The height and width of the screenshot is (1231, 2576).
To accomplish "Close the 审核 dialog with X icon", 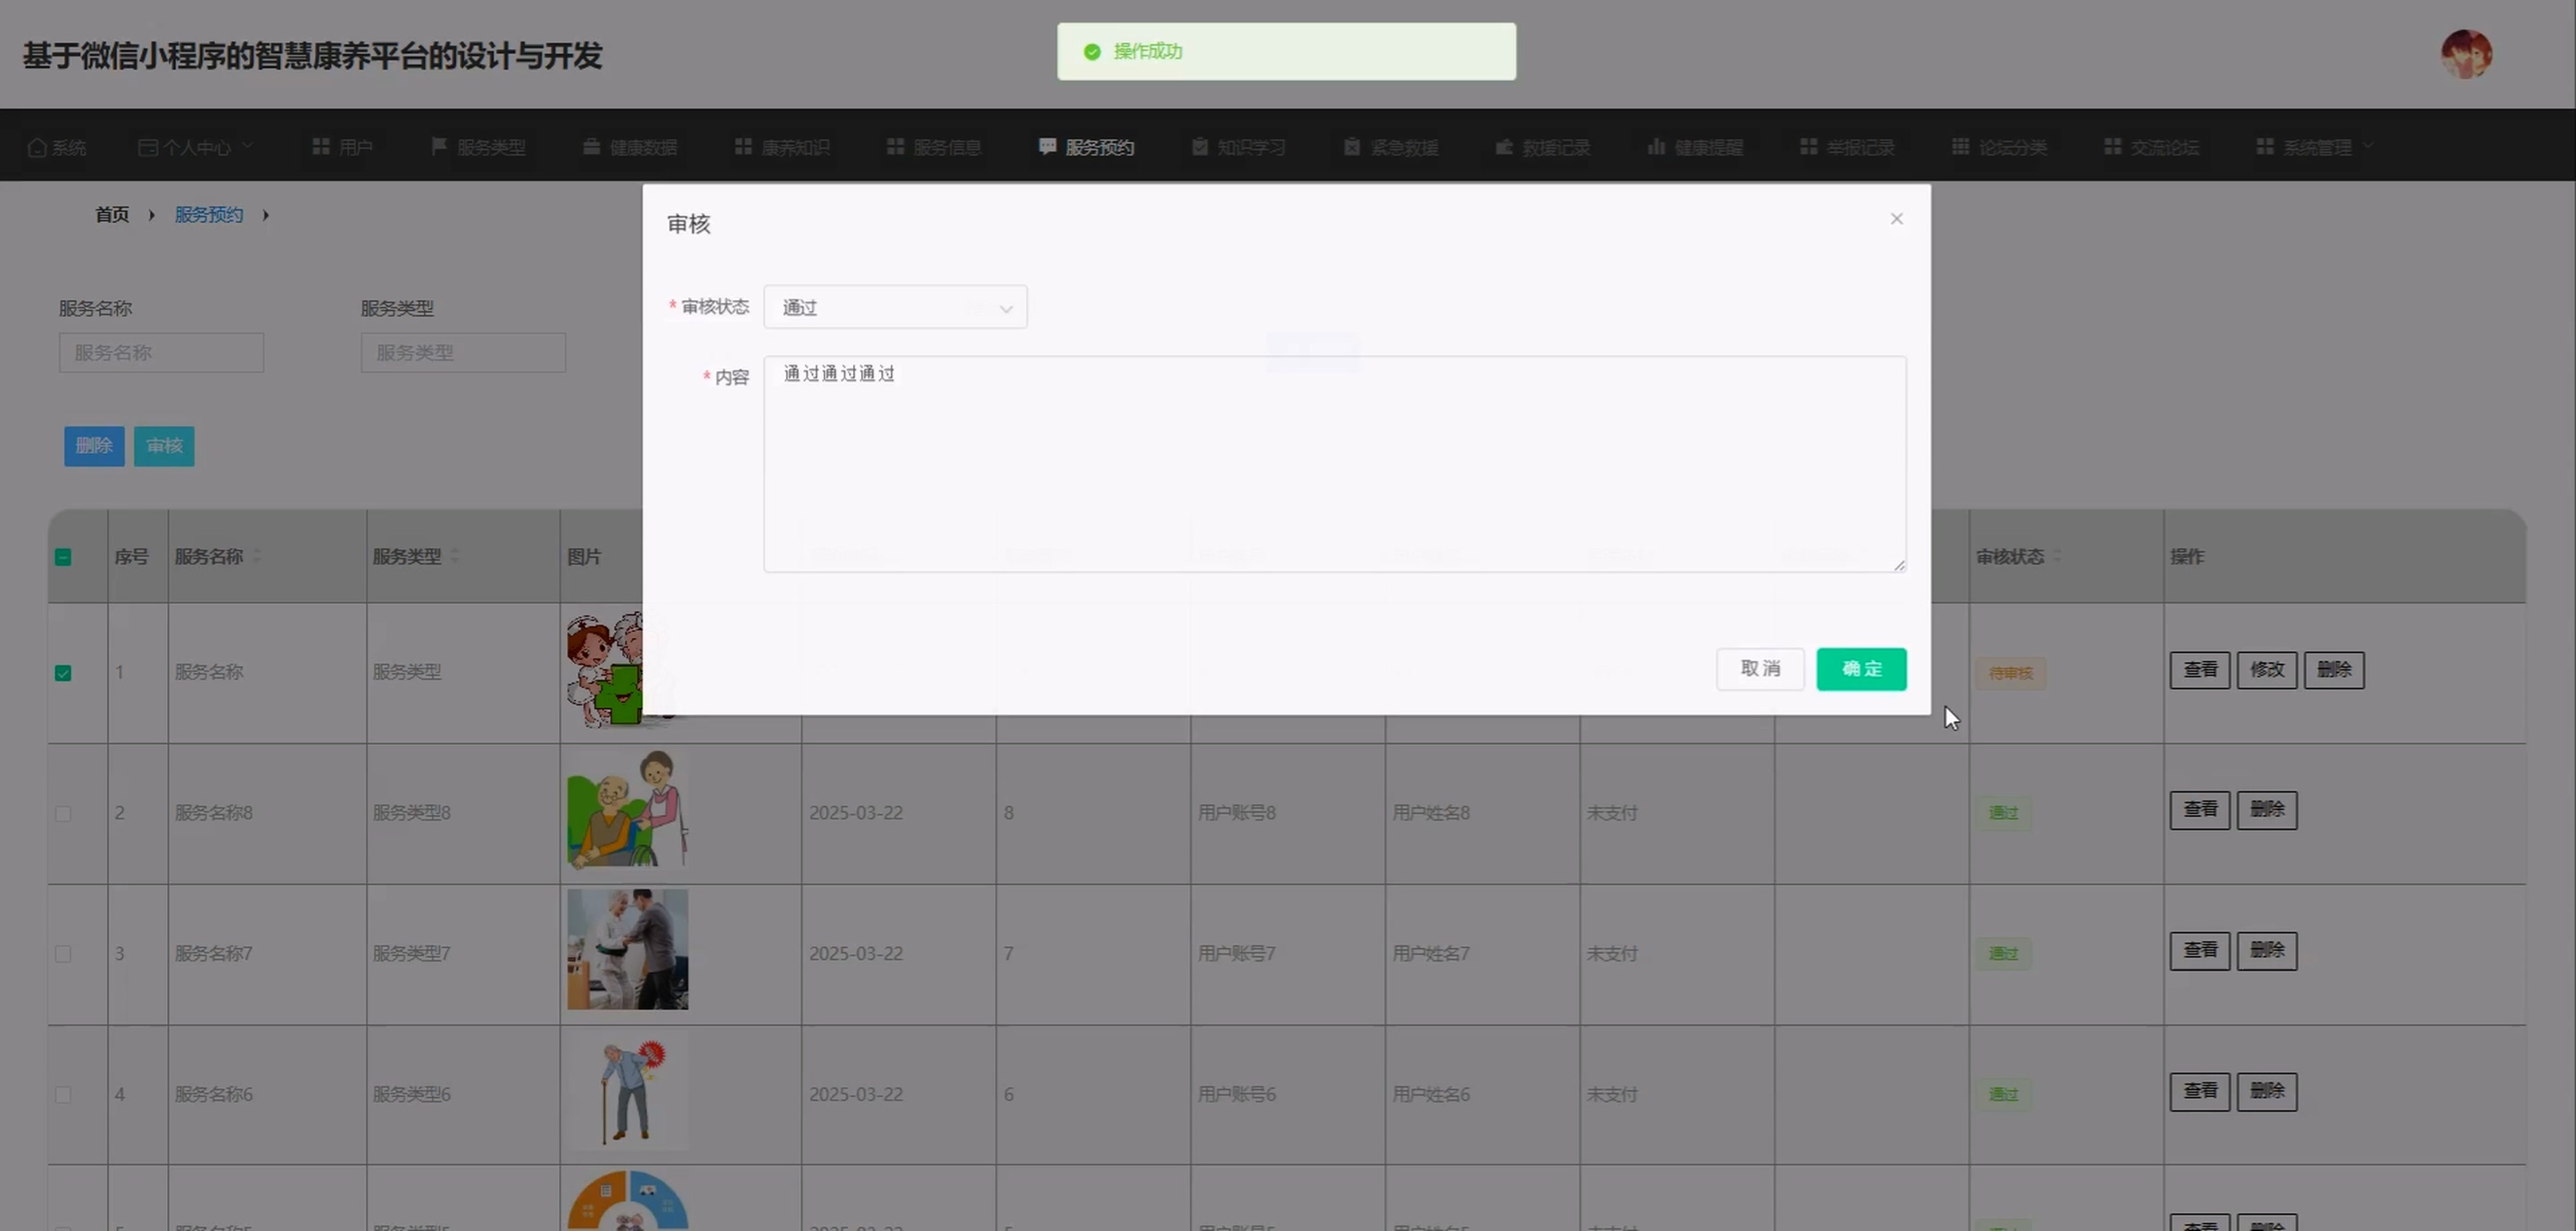I will [1896, 219].
